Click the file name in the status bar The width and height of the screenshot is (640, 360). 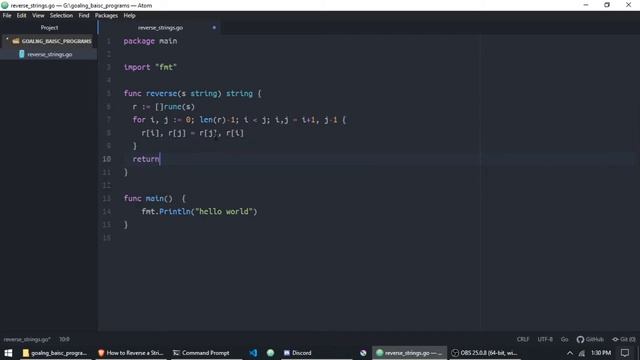27,339
